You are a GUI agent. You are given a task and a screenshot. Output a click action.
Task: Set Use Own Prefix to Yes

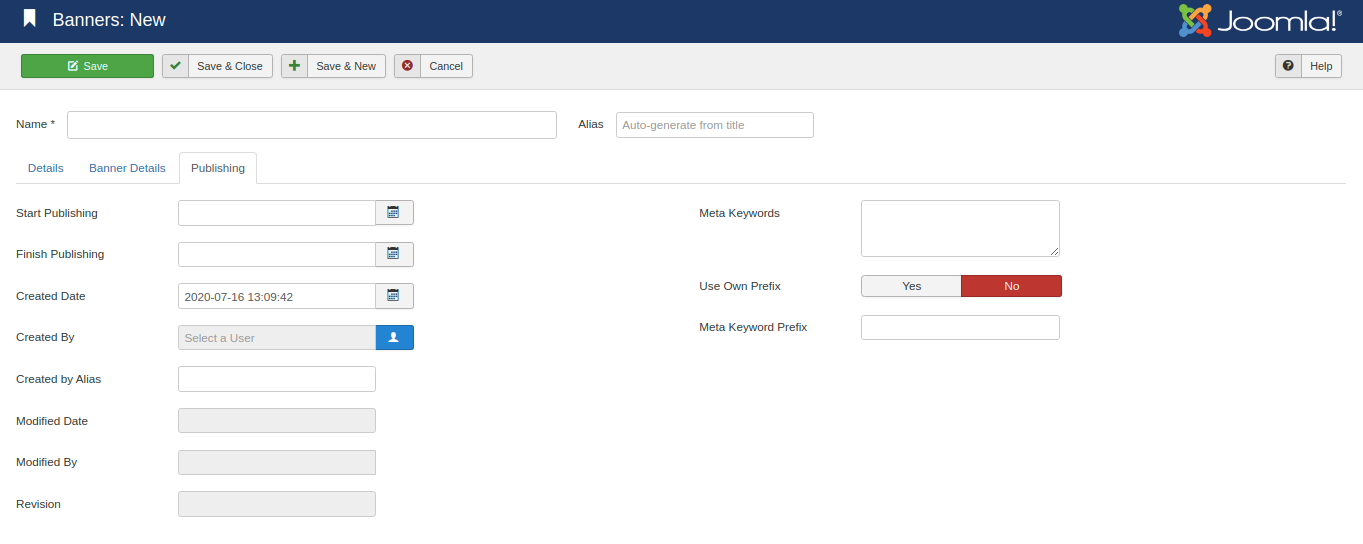pos(911,286)
